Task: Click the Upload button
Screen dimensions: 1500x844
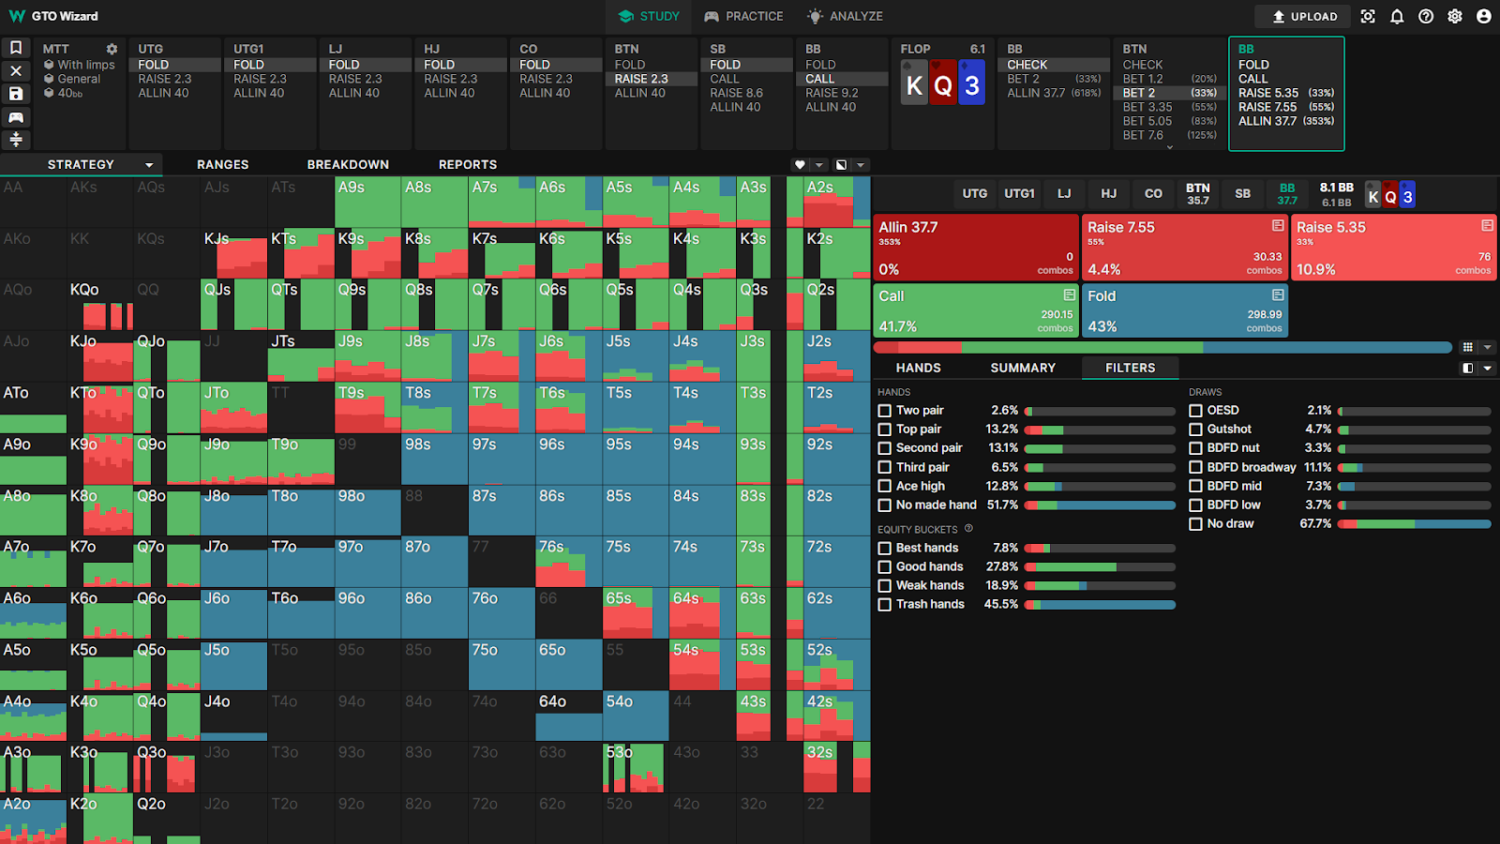Action: [x=1303, y=16]
